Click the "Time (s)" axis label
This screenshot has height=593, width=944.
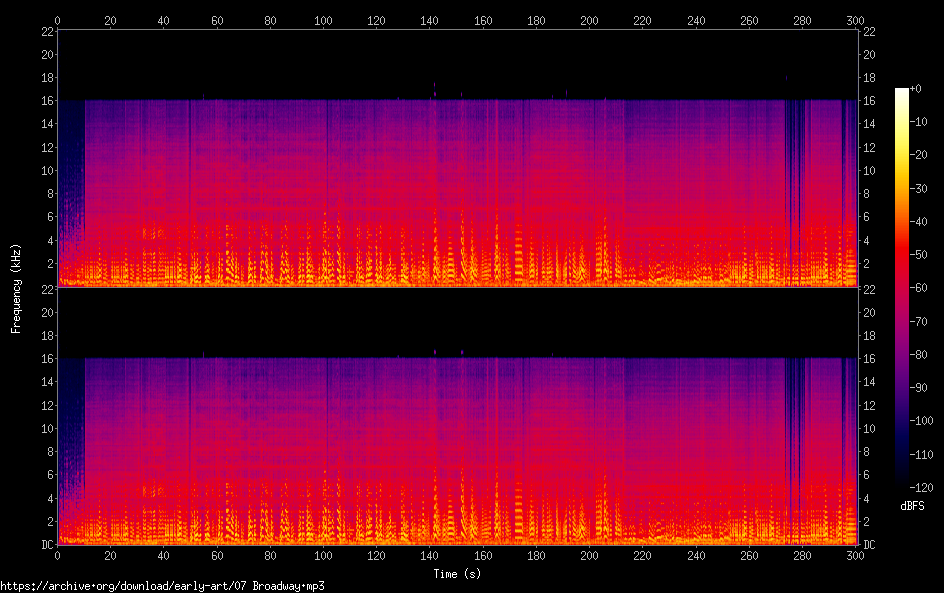(x=457, y=574)
